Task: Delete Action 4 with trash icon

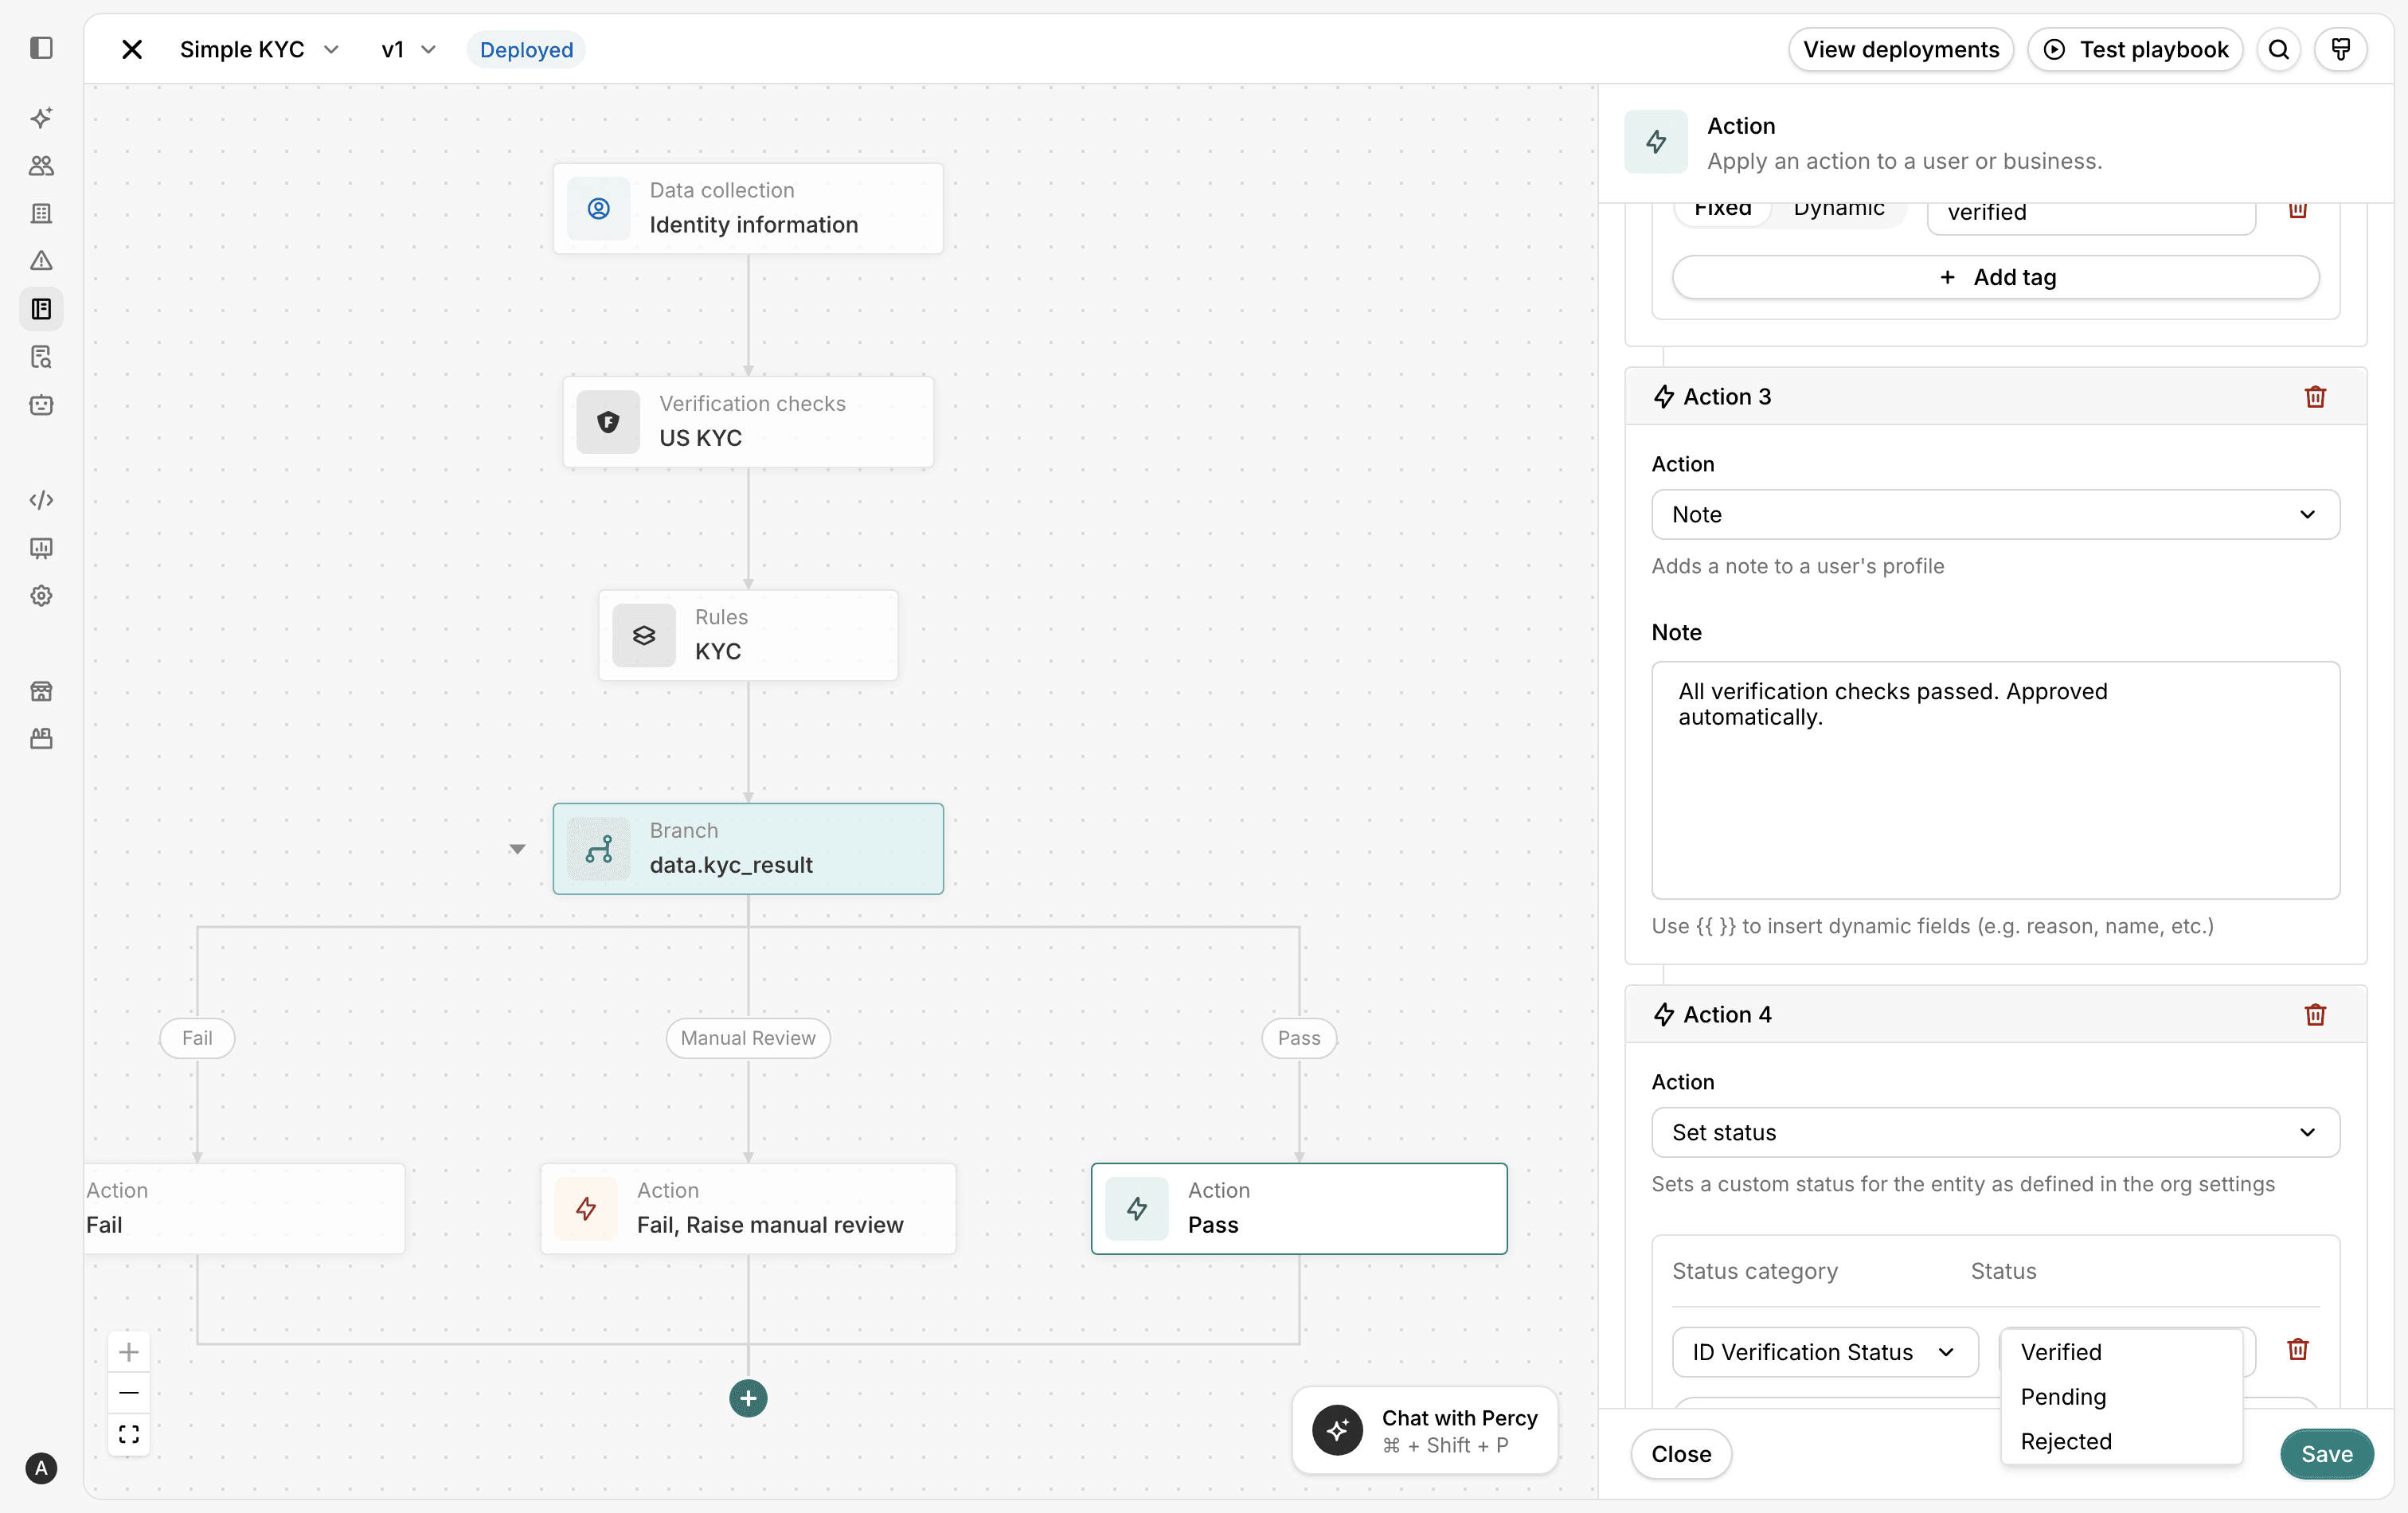Action: tap(2316, 1015)
